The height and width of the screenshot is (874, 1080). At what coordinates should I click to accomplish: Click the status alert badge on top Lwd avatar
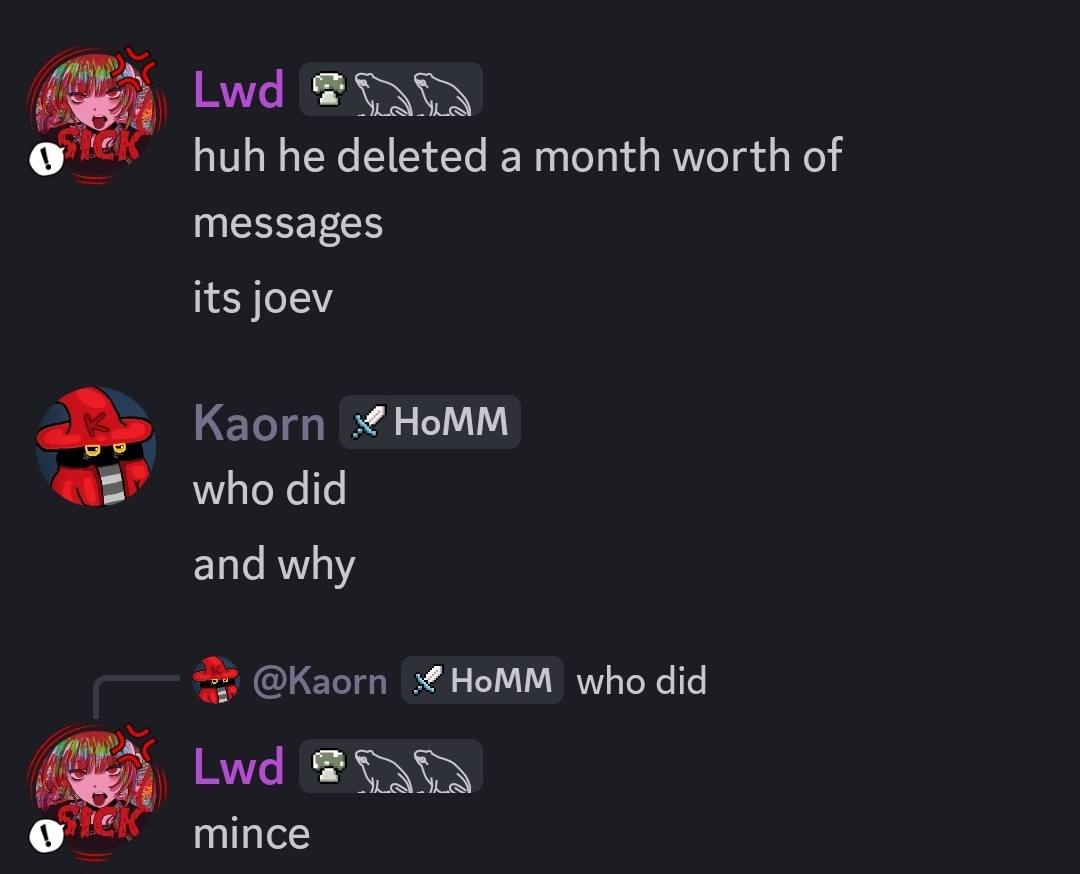pyautogui.click(x=46, y=159)
